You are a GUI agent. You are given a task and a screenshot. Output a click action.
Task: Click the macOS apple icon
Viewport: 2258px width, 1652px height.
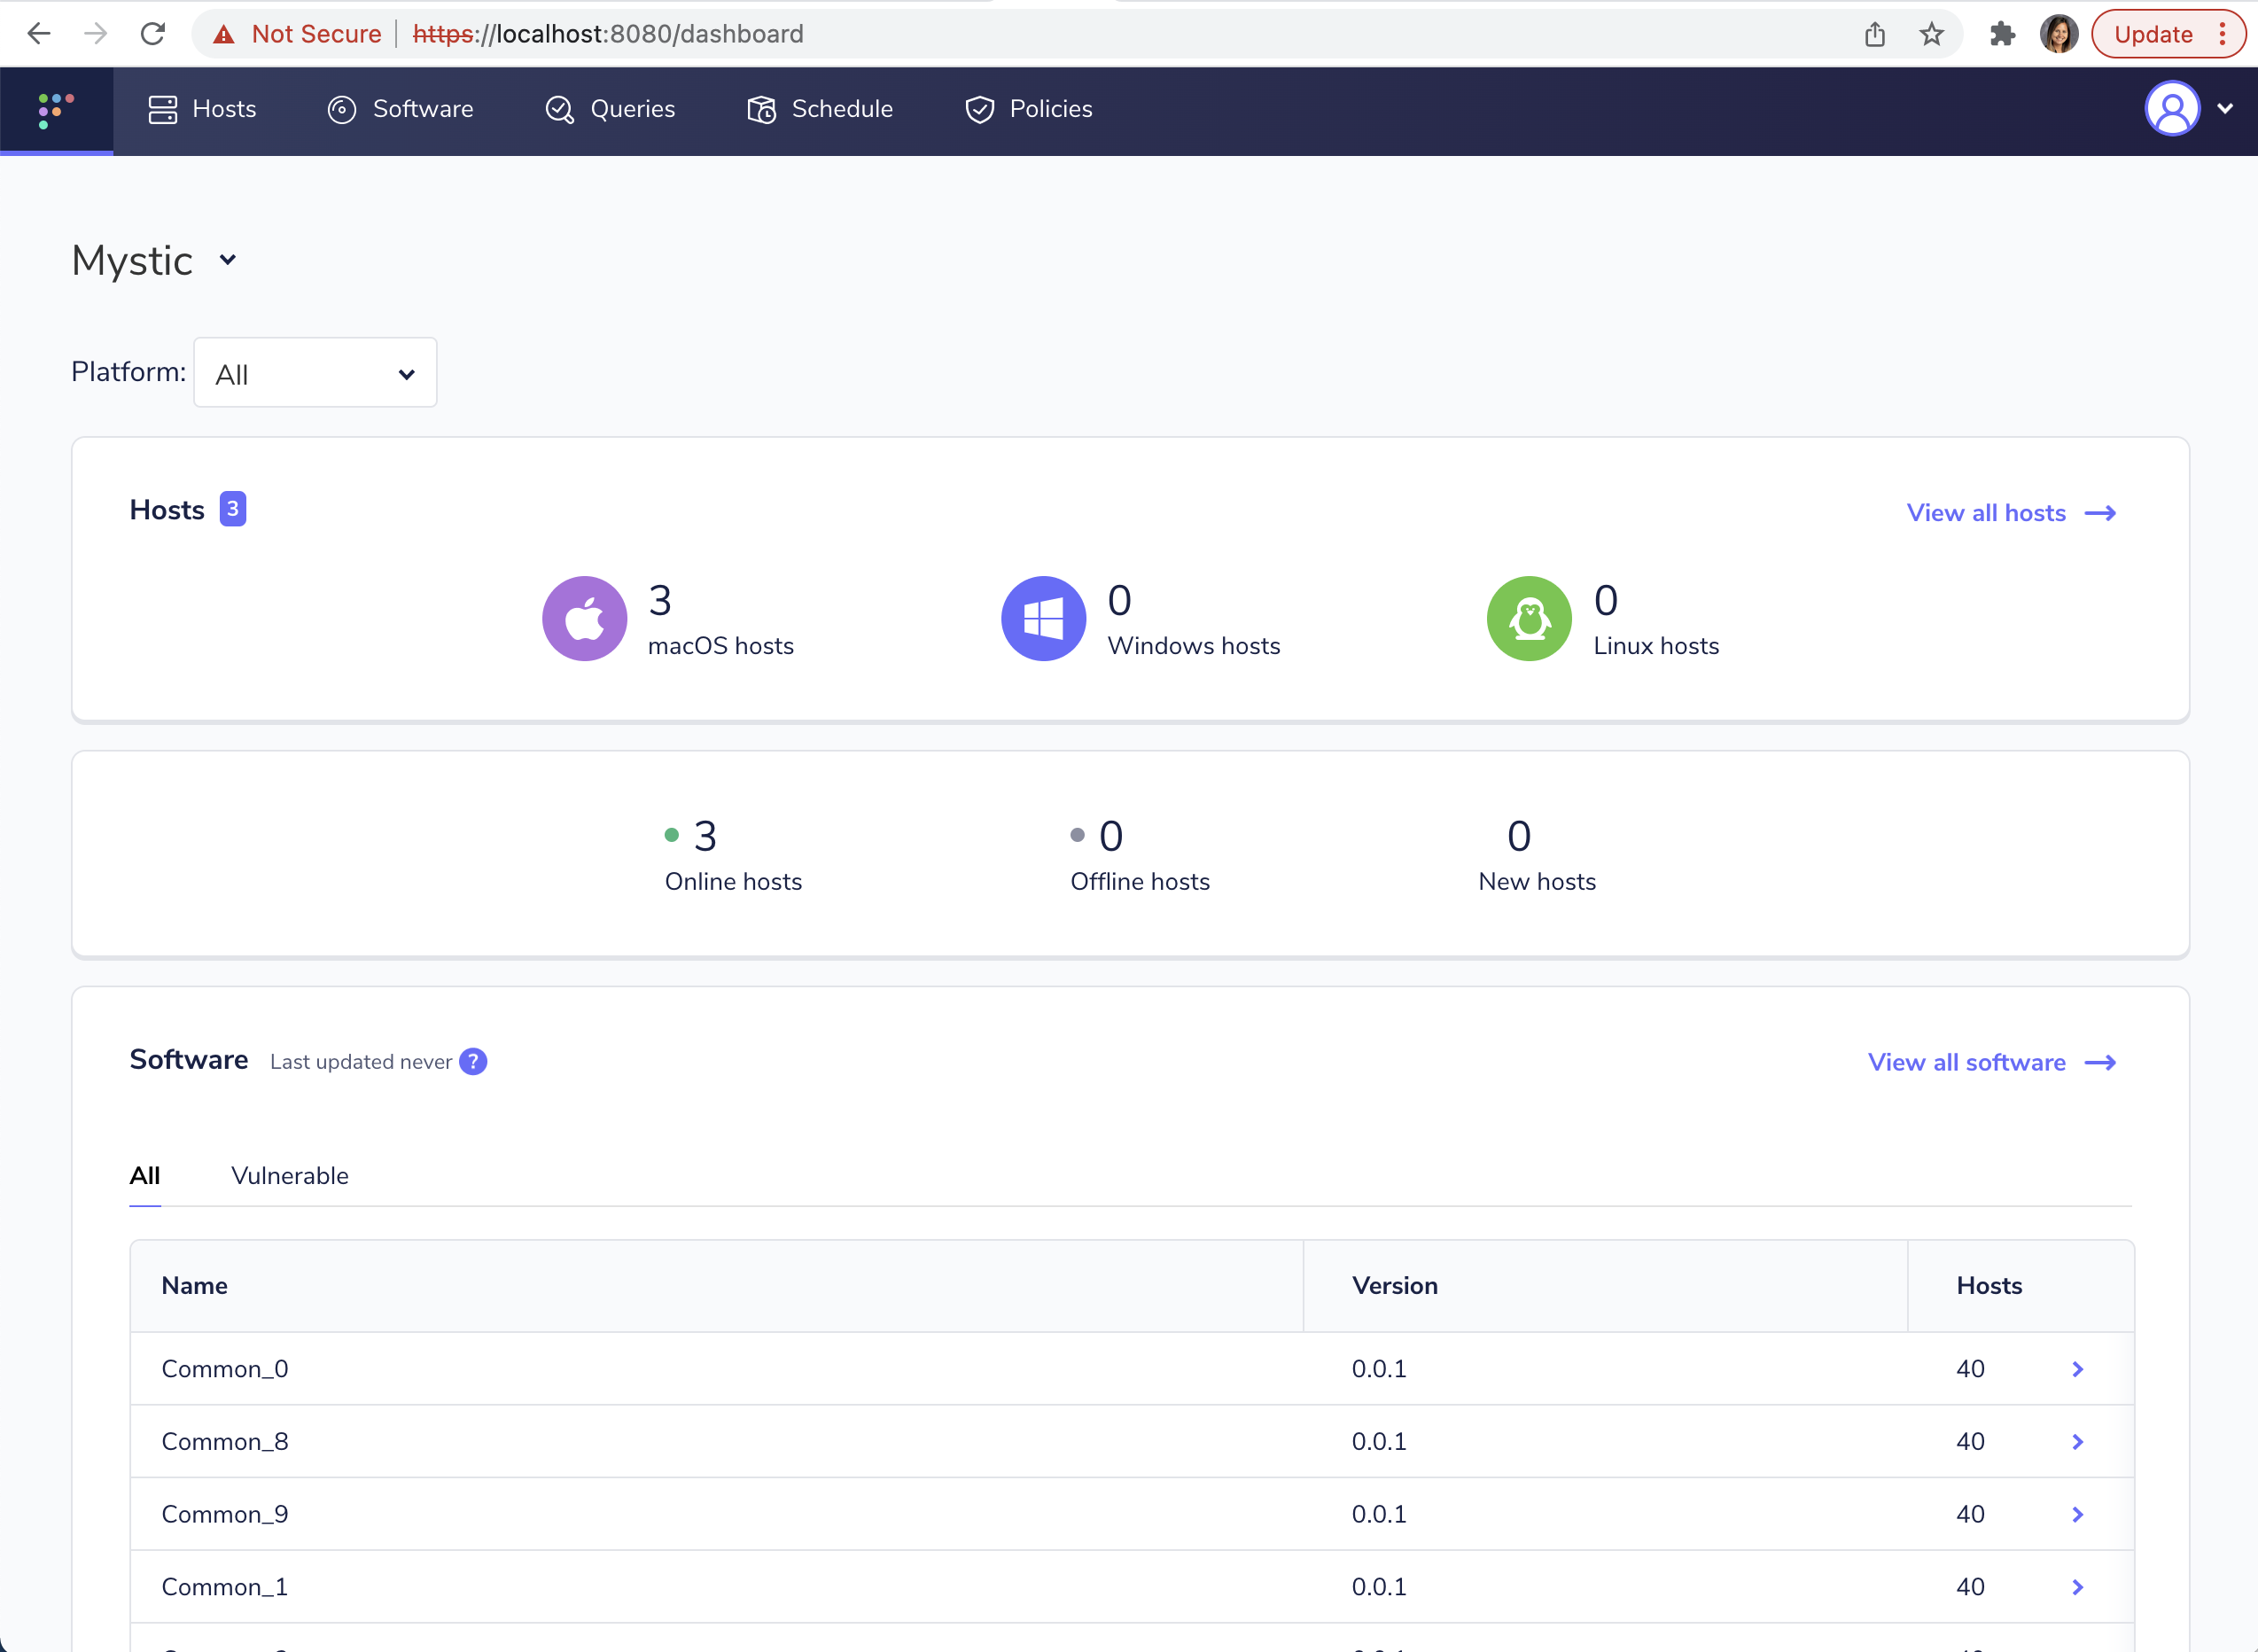585,619
